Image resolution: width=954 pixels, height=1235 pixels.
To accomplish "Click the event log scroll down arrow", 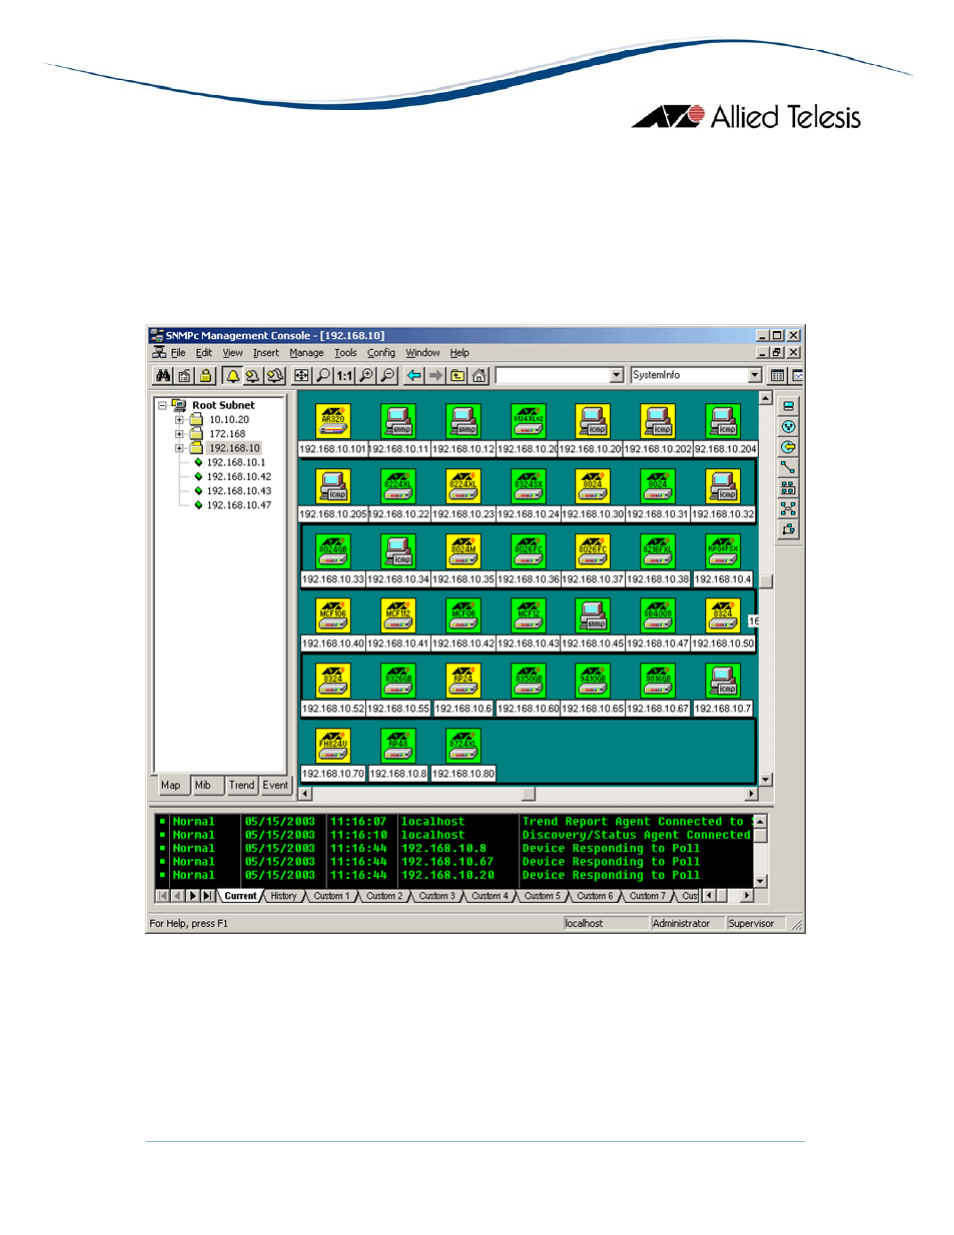I will (x=761, y=881).
